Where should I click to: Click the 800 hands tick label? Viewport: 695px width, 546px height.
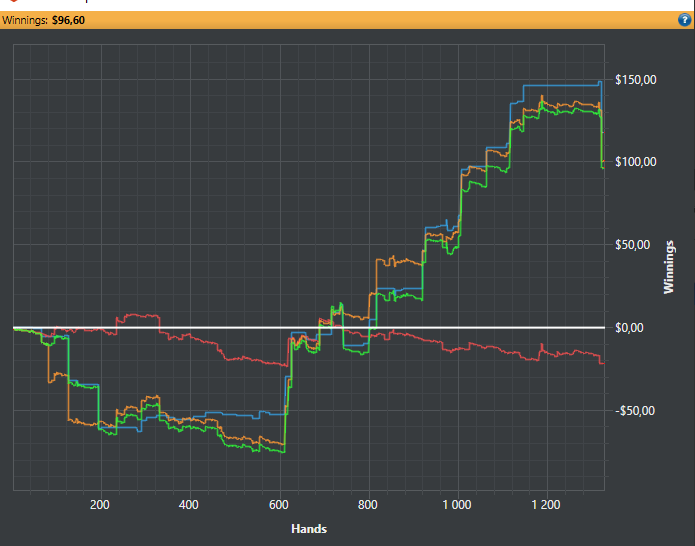368,505
